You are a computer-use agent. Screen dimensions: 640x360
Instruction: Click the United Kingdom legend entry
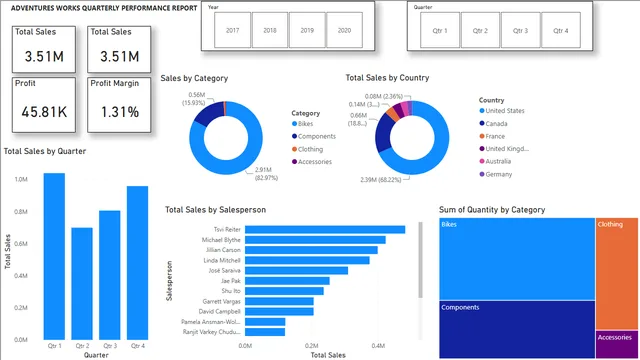[x=504, y=149]
